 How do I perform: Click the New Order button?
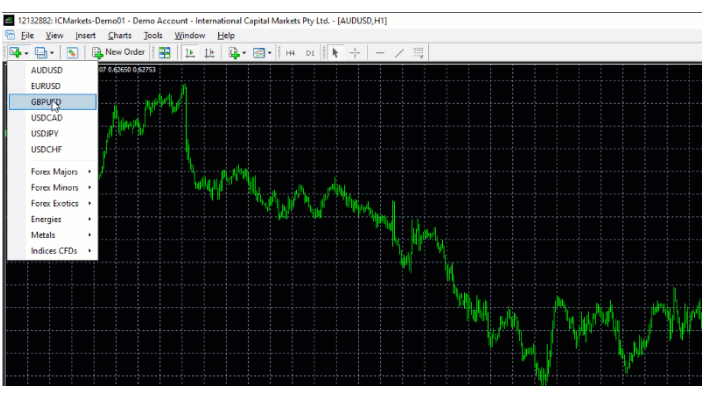click(x=118, y=52)
